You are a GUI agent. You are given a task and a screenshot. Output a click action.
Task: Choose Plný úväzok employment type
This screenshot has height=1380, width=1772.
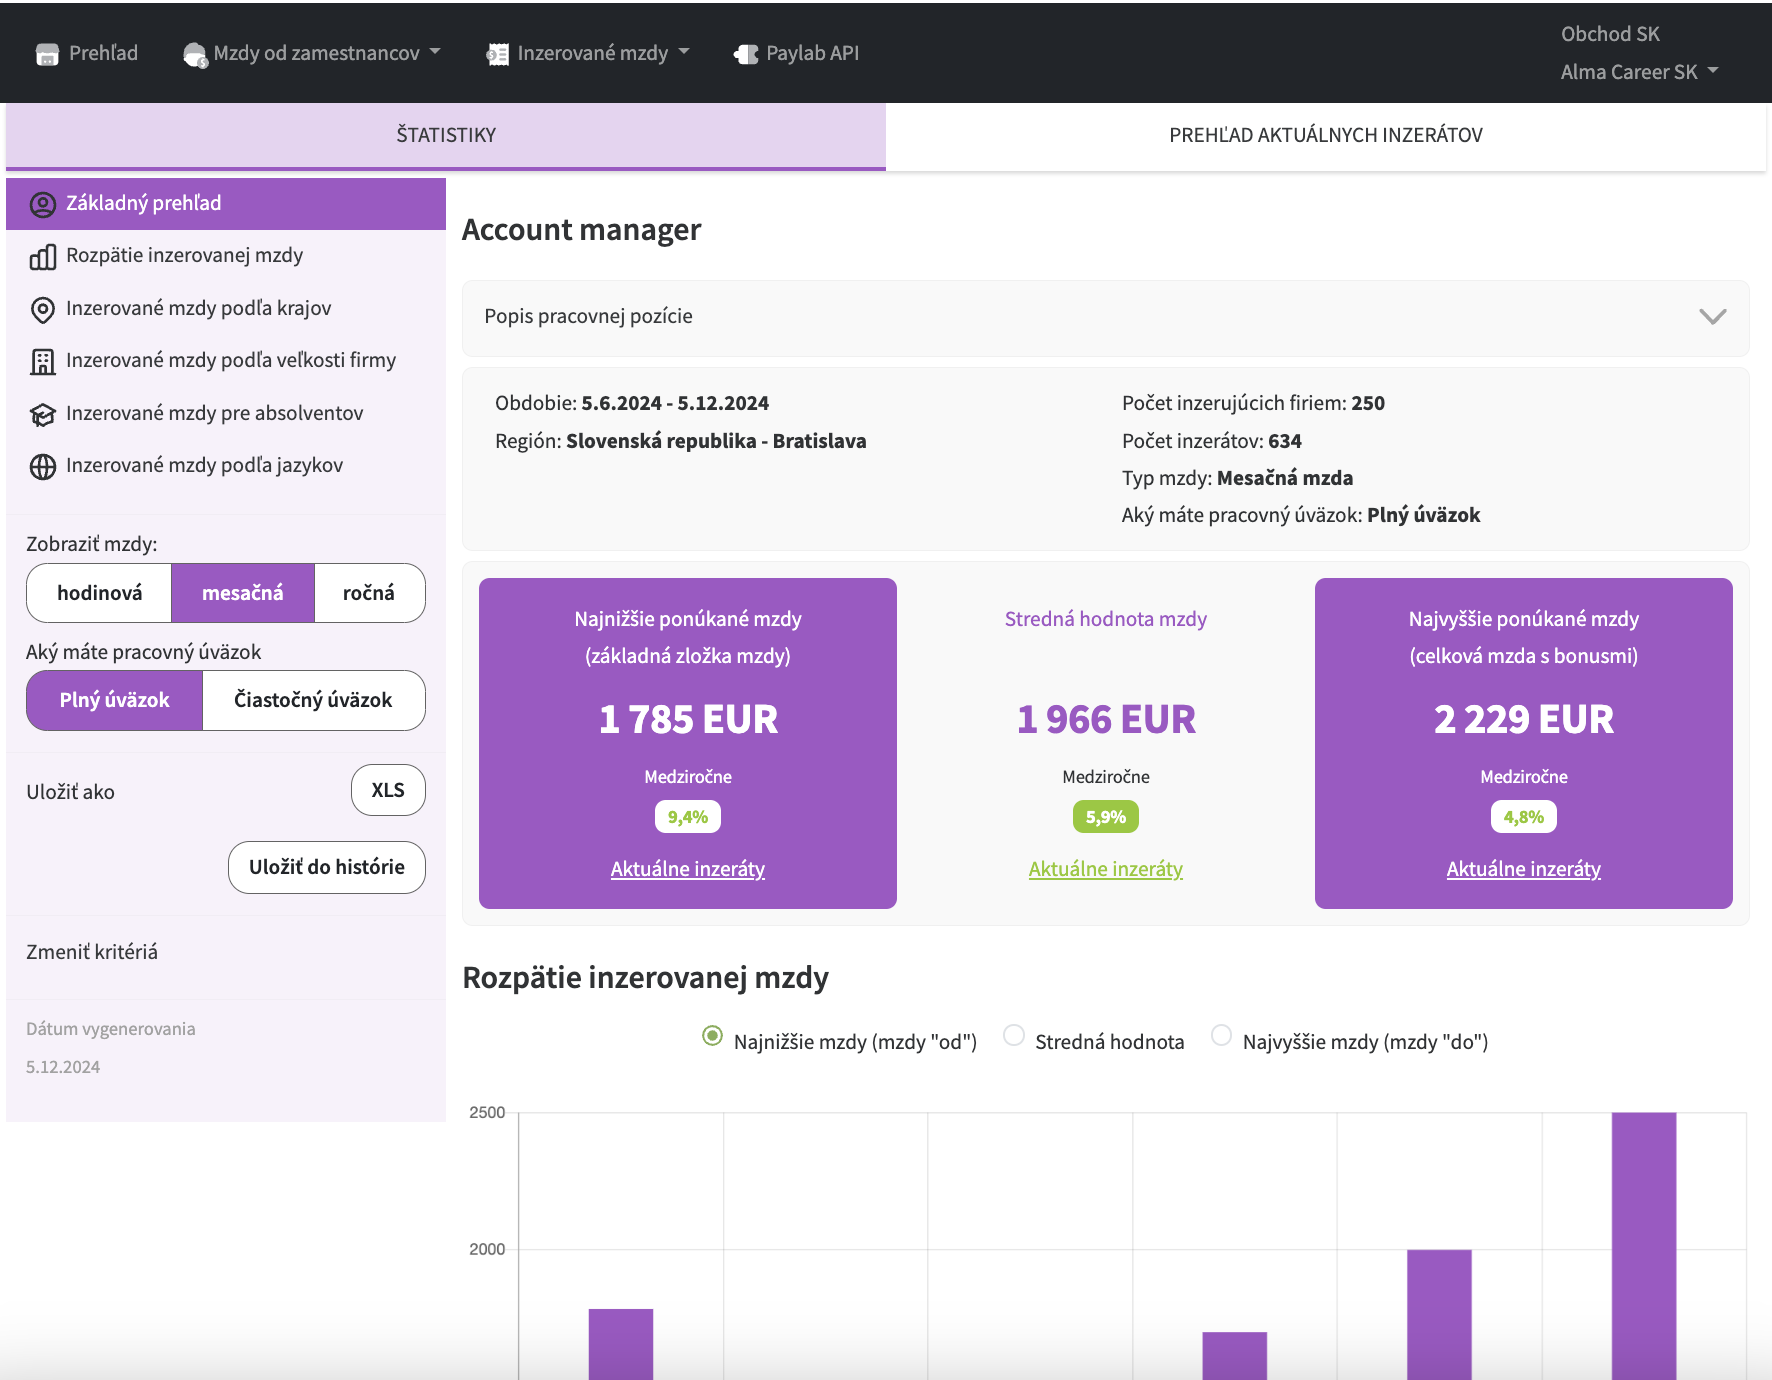point(115,700)
